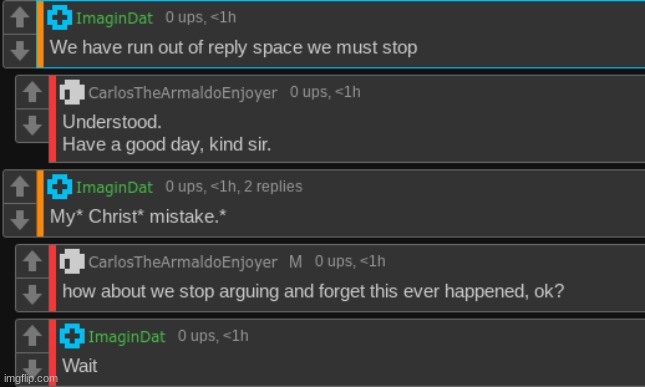The image size is (645, 387).
Task: Downvote the "Understood. Have a good day" comment
Action: [x=32, y=125]
